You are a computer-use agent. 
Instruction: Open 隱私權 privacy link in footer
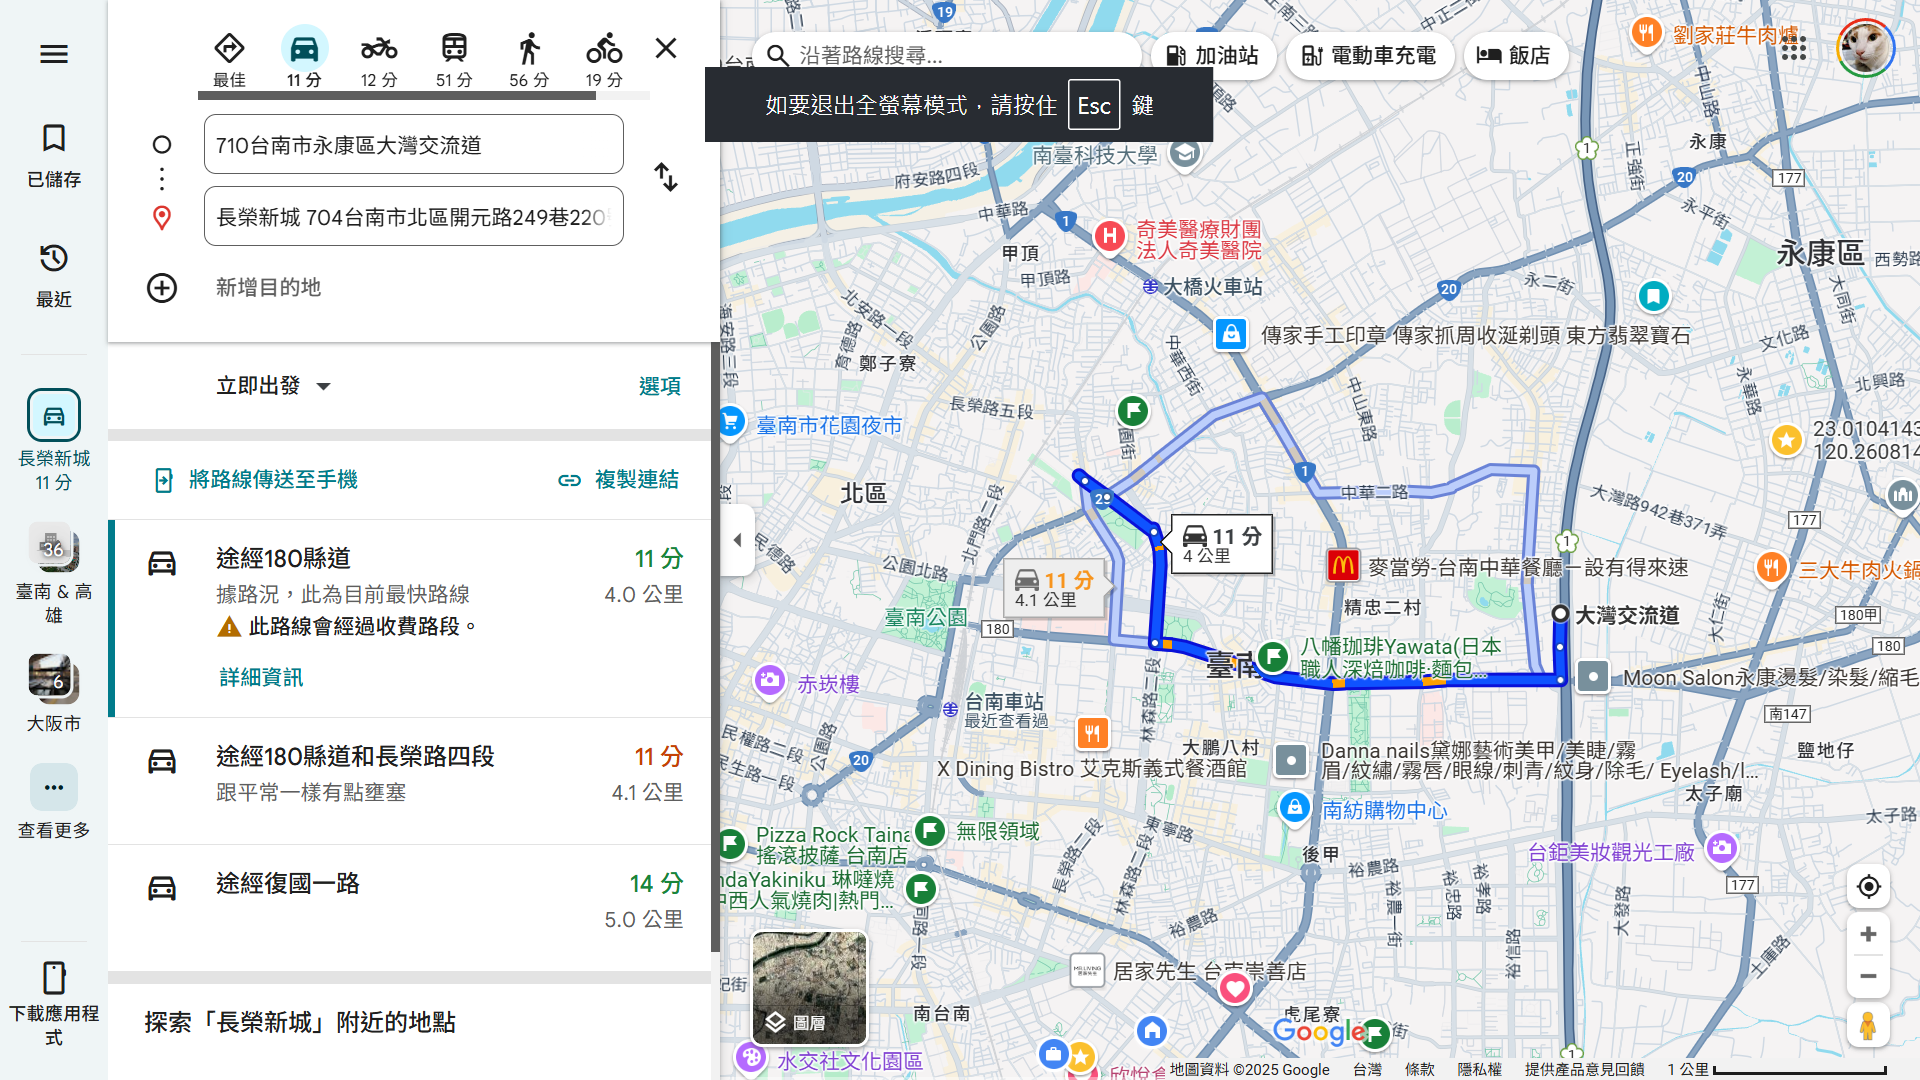(x=1479, y=1069)
